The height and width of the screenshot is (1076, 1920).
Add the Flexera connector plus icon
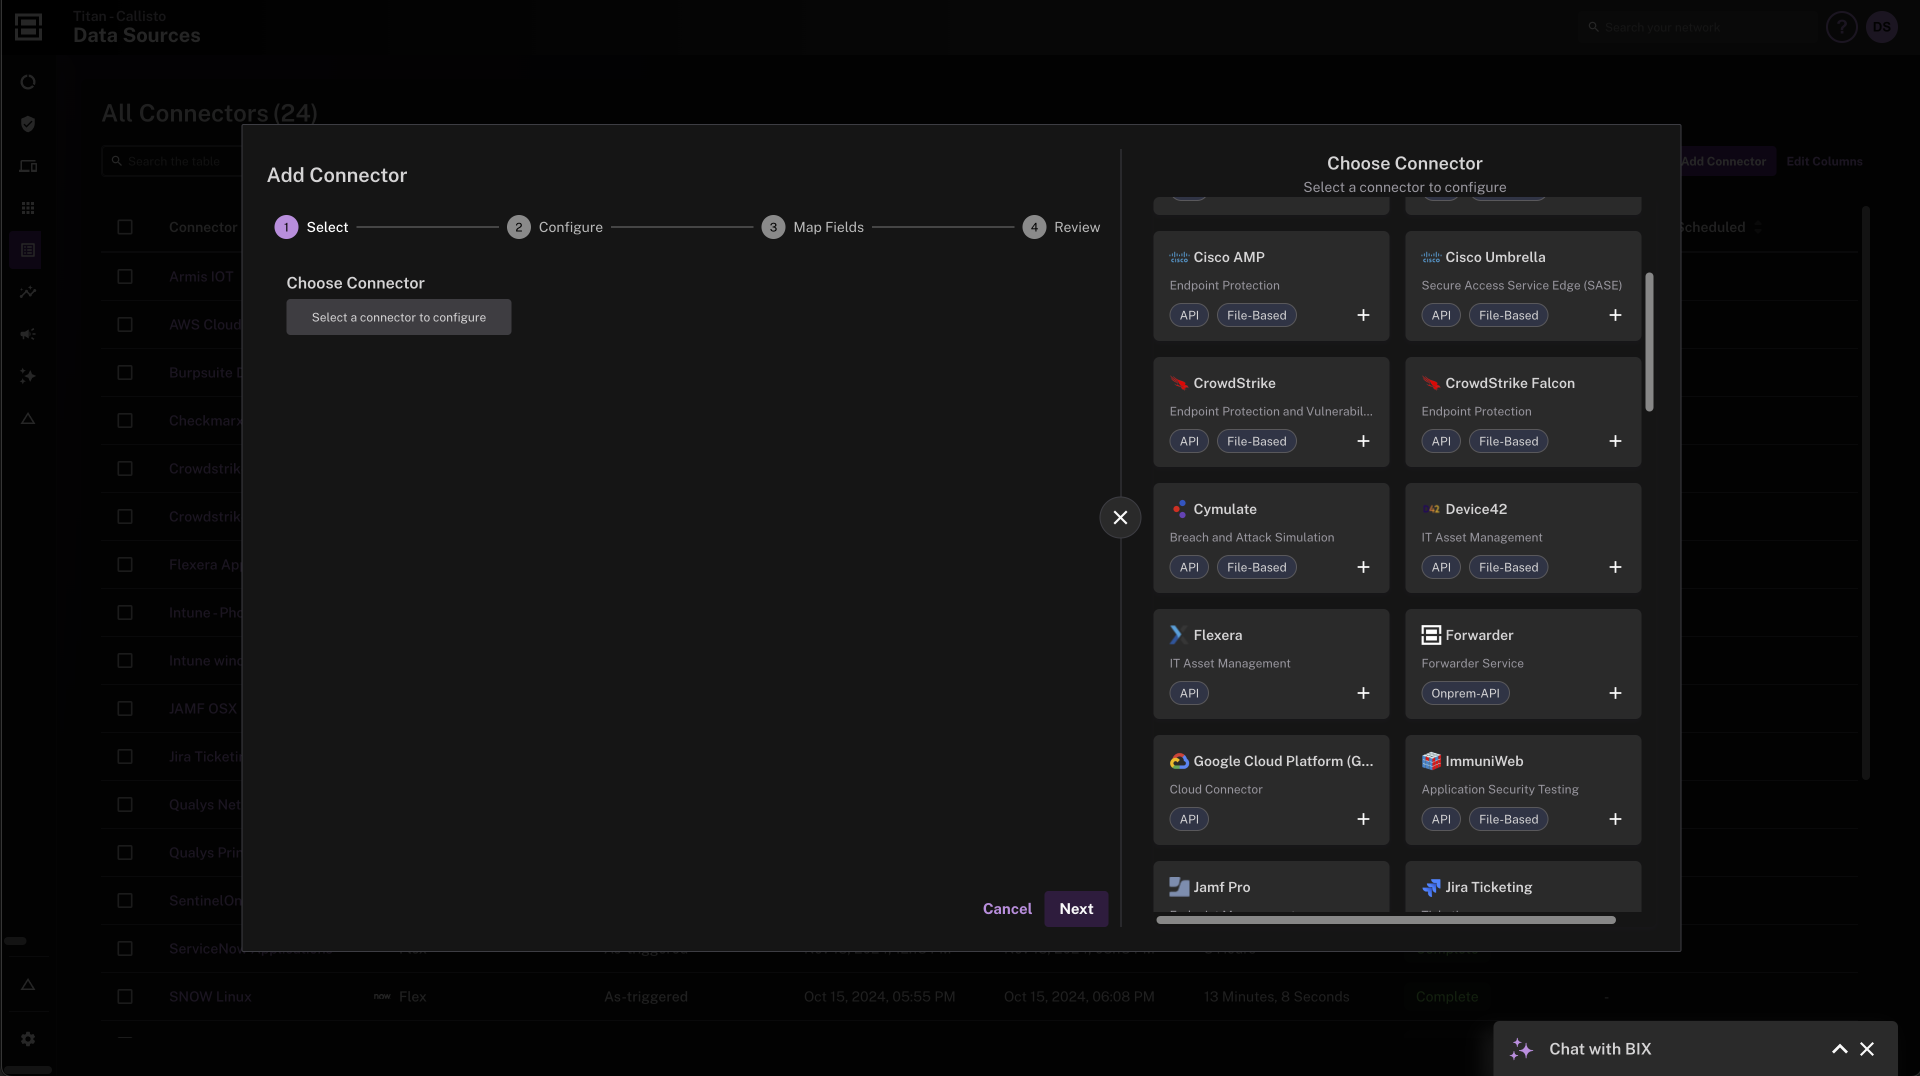coord(1363,693)
